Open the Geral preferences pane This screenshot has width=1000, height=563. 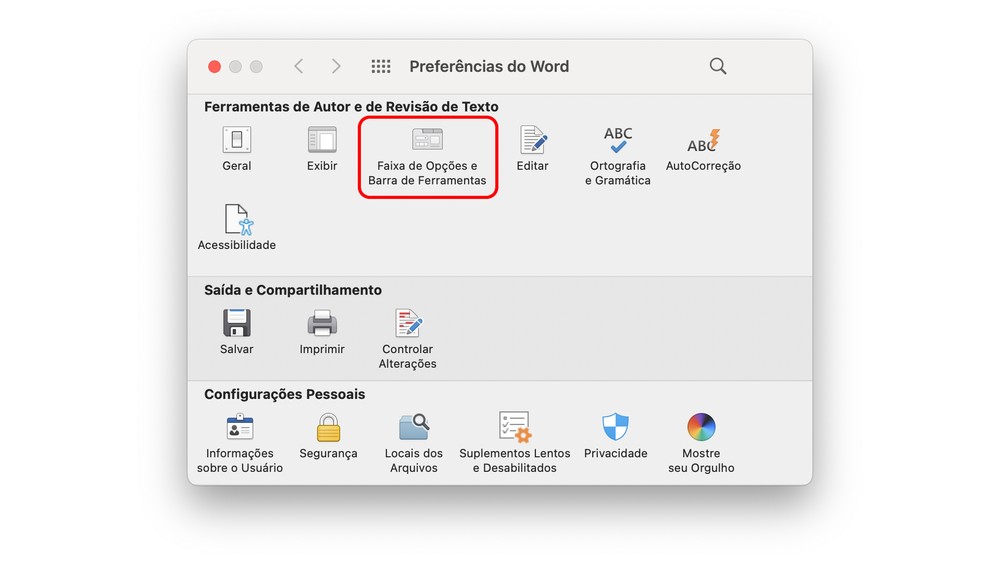237,149
